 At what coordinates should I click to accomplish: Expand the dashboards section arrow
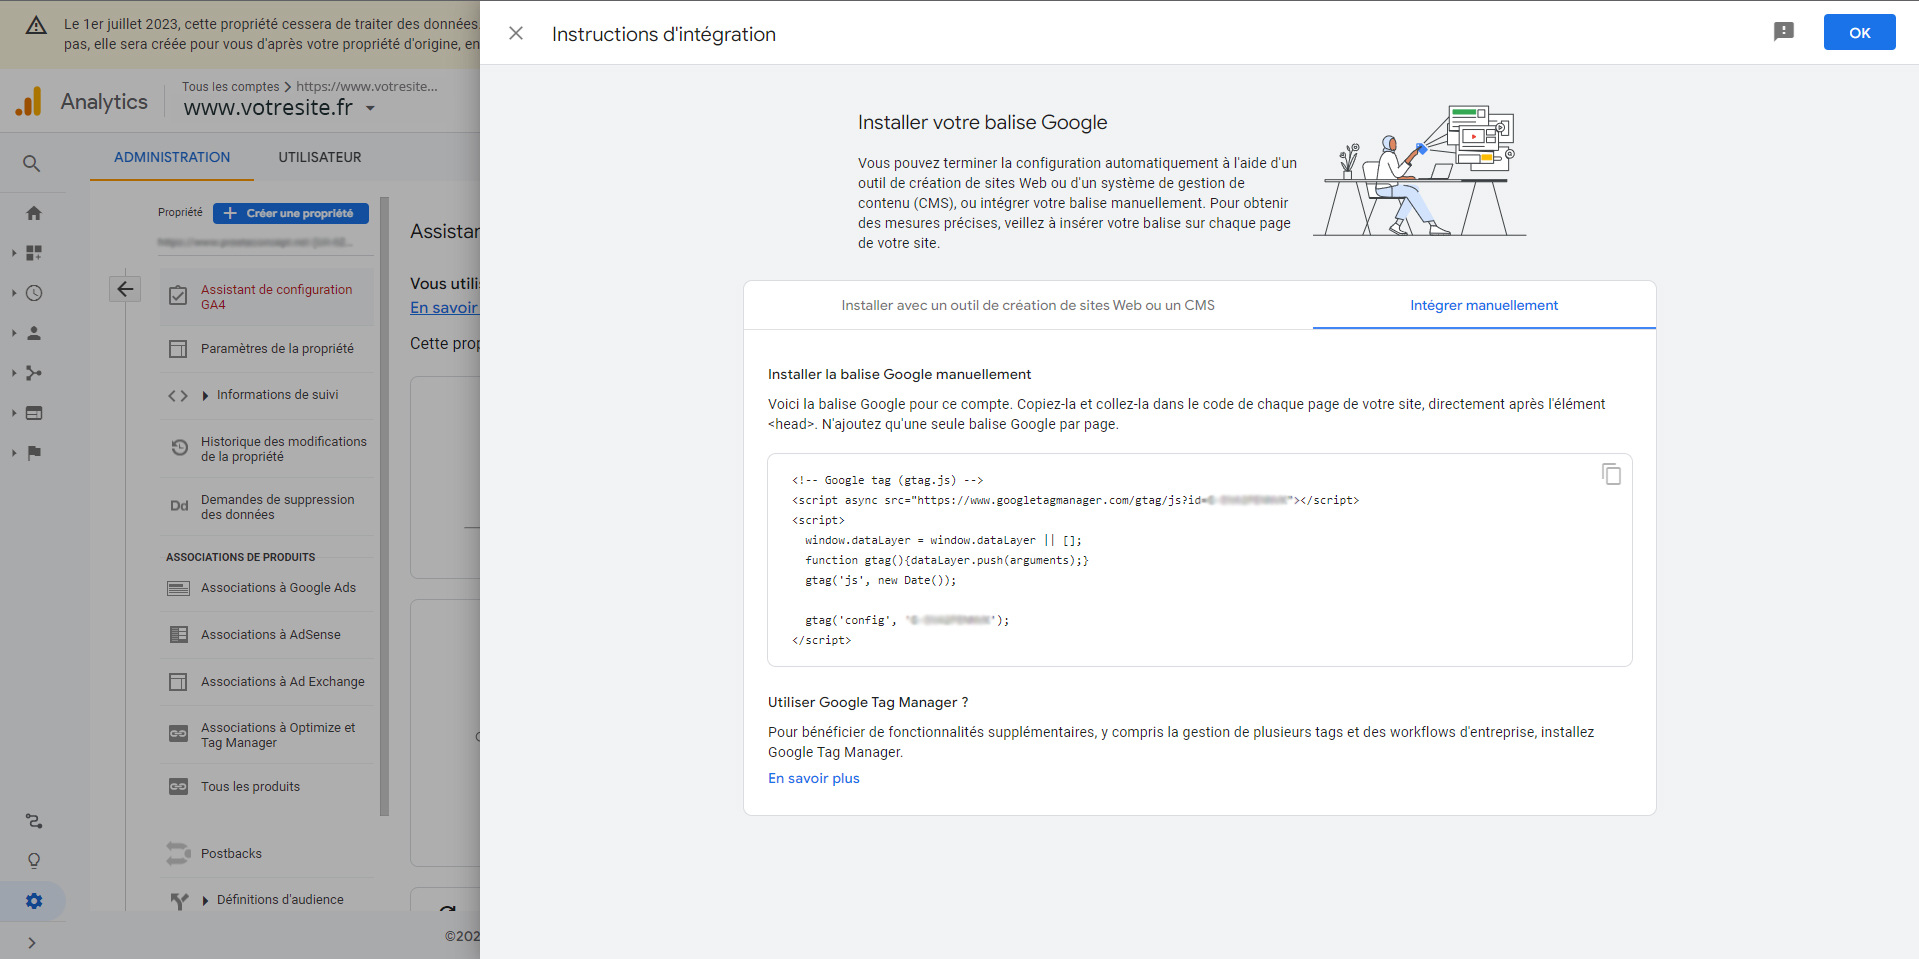(14, 253)
